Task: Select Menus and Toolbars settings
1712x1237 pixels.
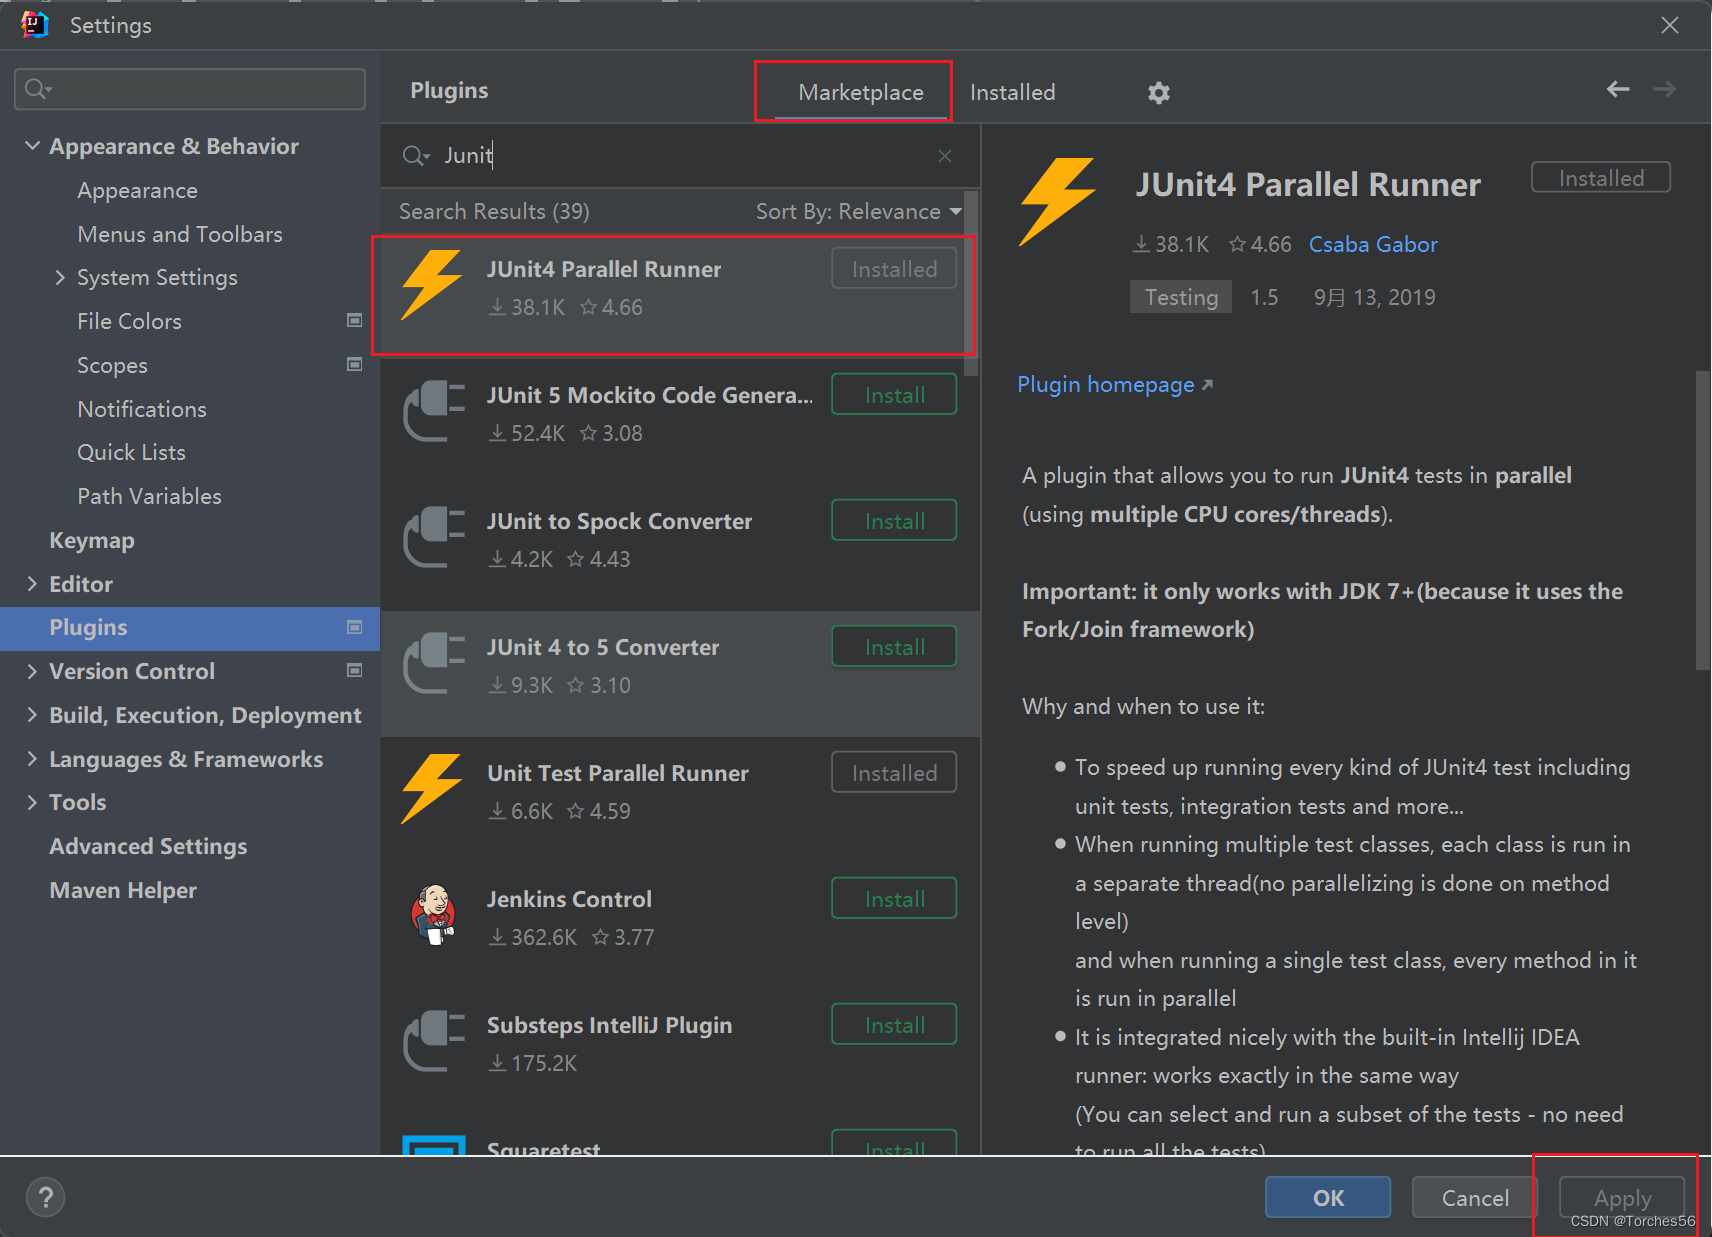Action: coord(180,234)
